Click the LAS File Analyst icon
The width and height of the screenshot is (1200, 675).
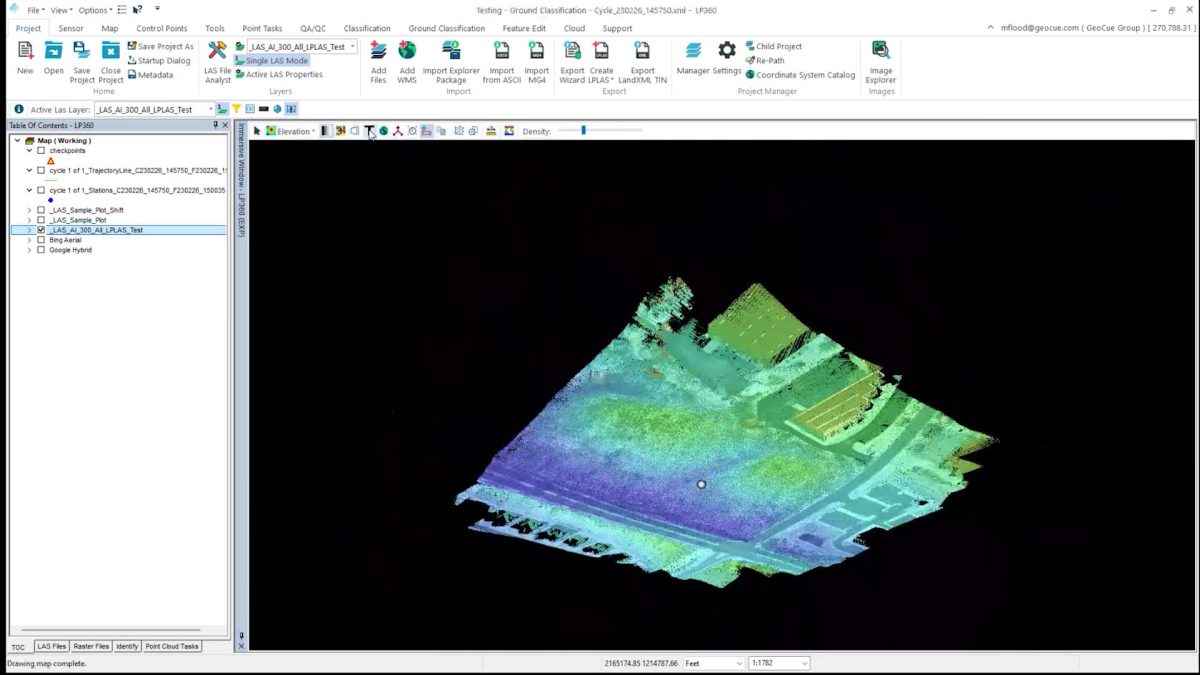[x=217, y=51]
